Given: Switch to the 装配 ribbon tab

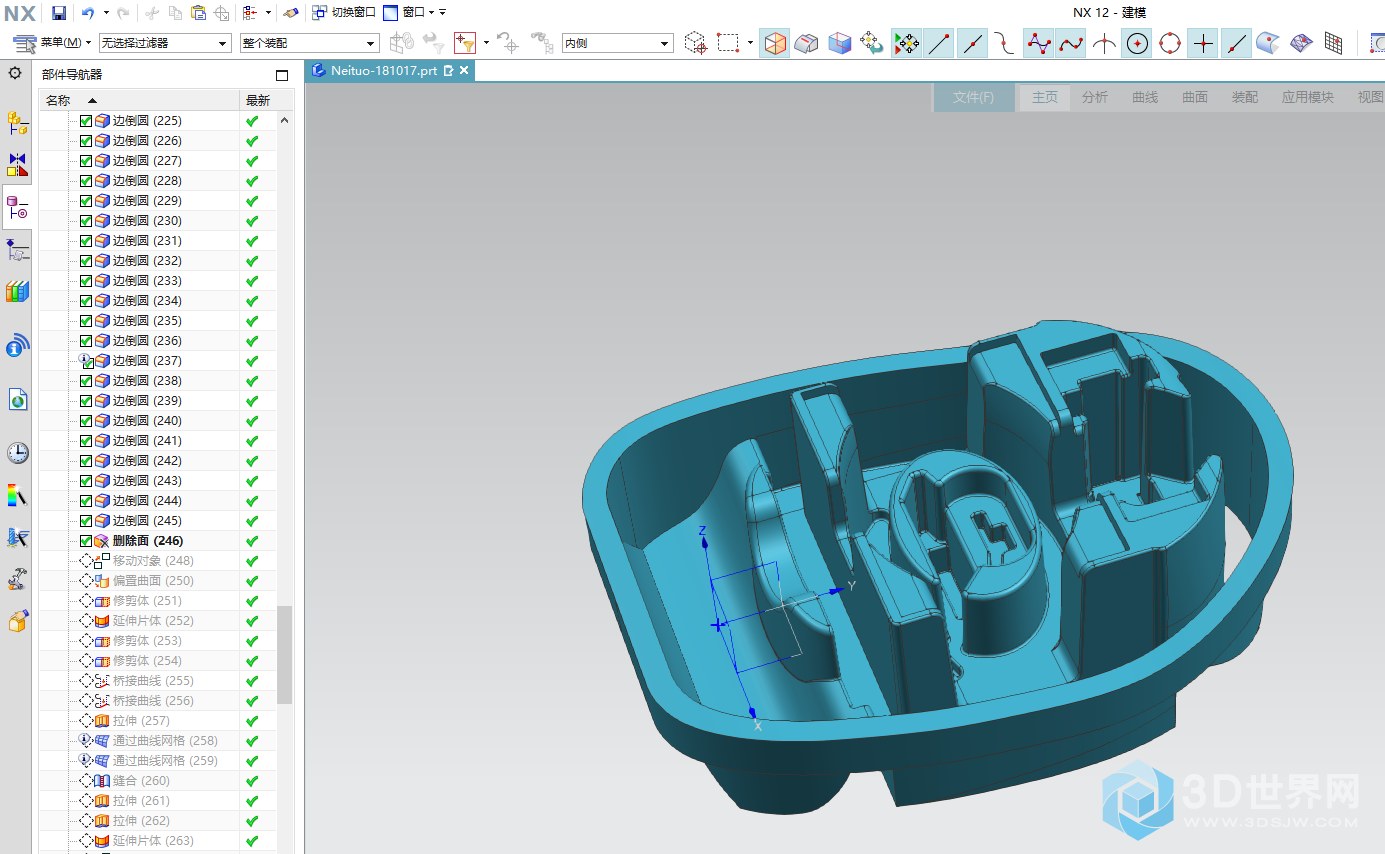Looking at the screenshot, I should (1245, 97).
